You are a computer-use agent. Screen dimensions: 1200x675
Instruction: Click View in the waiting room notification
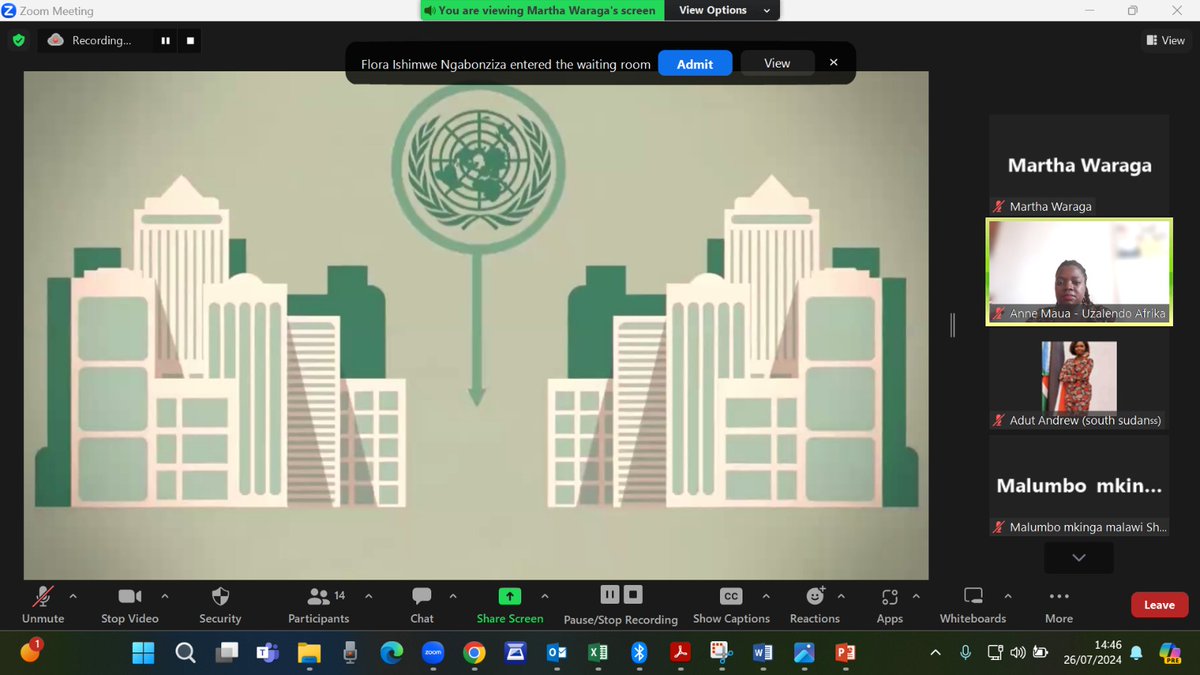point(777,63)
